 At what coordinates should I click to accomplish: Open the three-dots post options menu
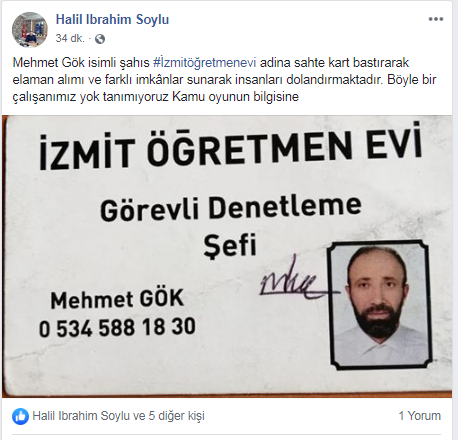click(436, 19)
